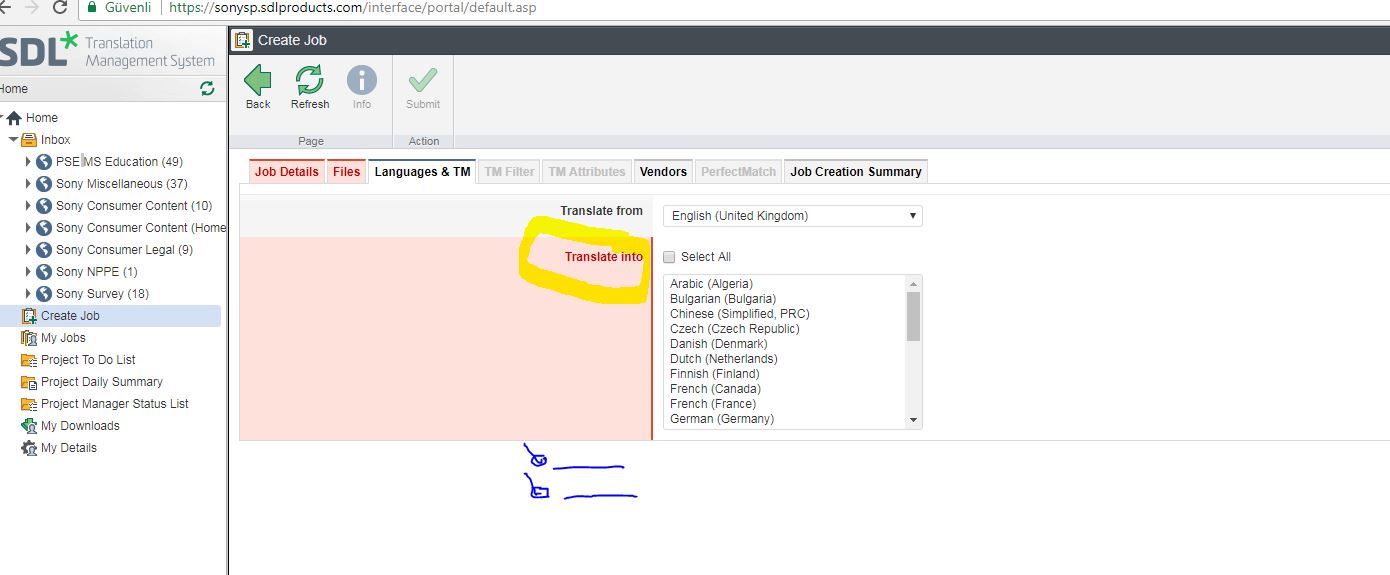The width and height of the screenshot is (1390, 575).
Task: Click globe icon beside Sony Survey
Action: [44, 294]
